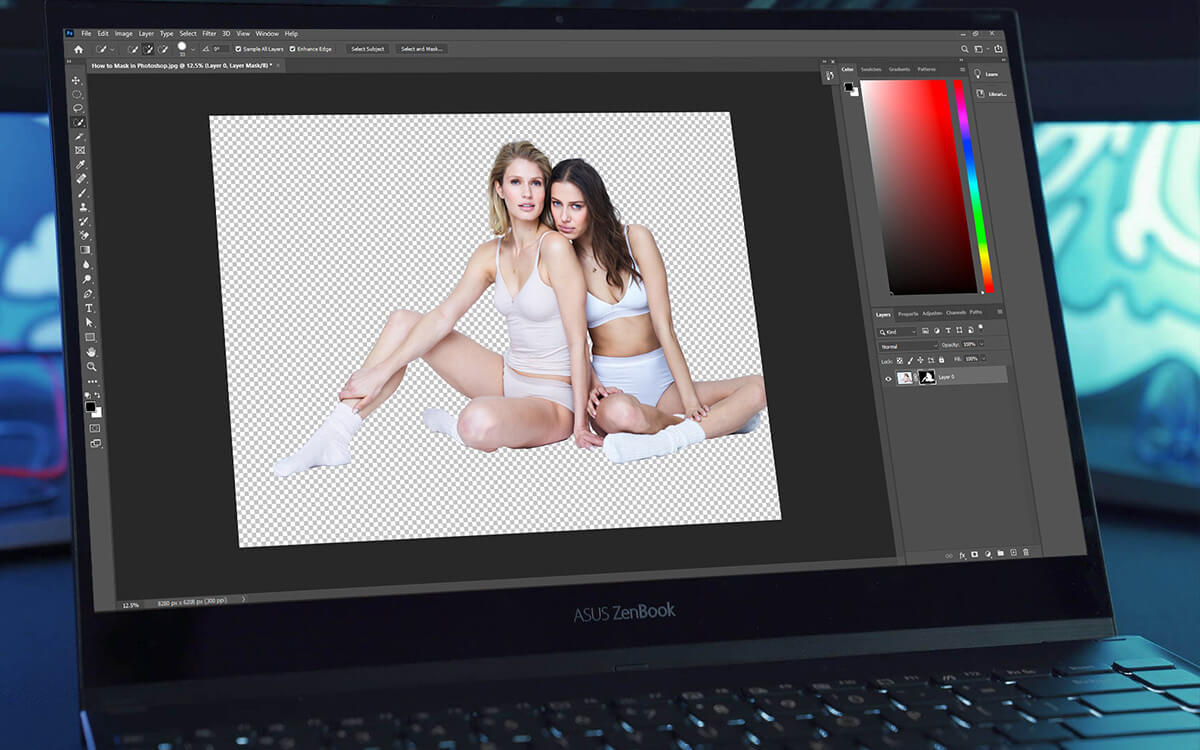Hide the Layer 0 layer
The height and width of the screenshot is (750, 1200).
click(887, 379)
